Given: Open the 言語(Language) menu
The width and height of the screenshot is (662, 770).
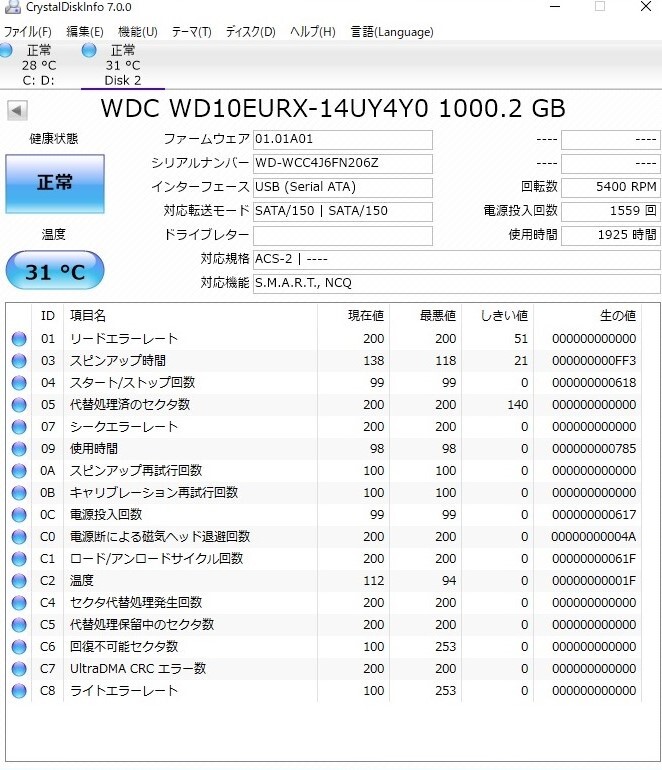Looking at the screenshot, I should coord(392,32).
